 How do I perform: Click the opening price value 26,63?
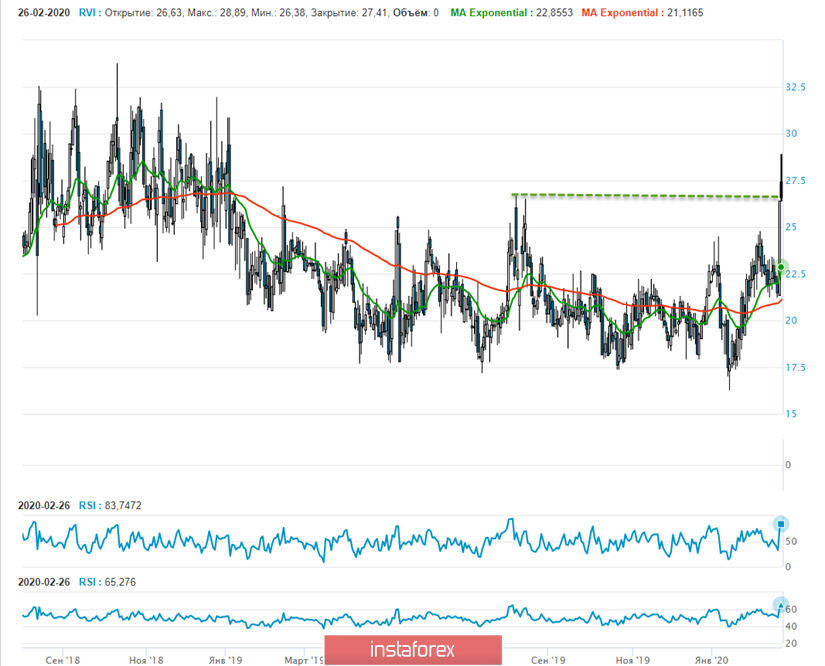click(x=169, y=13)
